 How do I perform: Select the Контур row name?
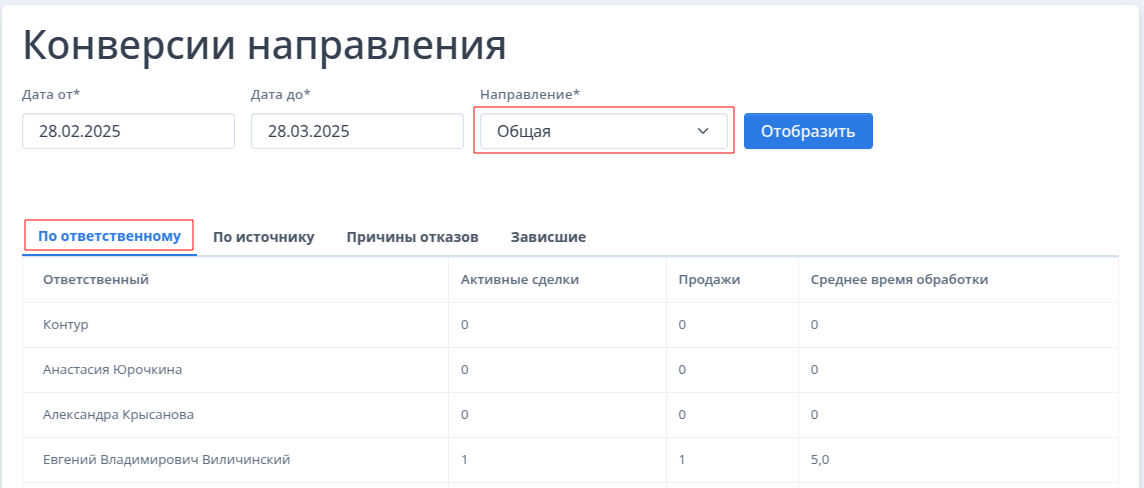click(x=66, y=325)
